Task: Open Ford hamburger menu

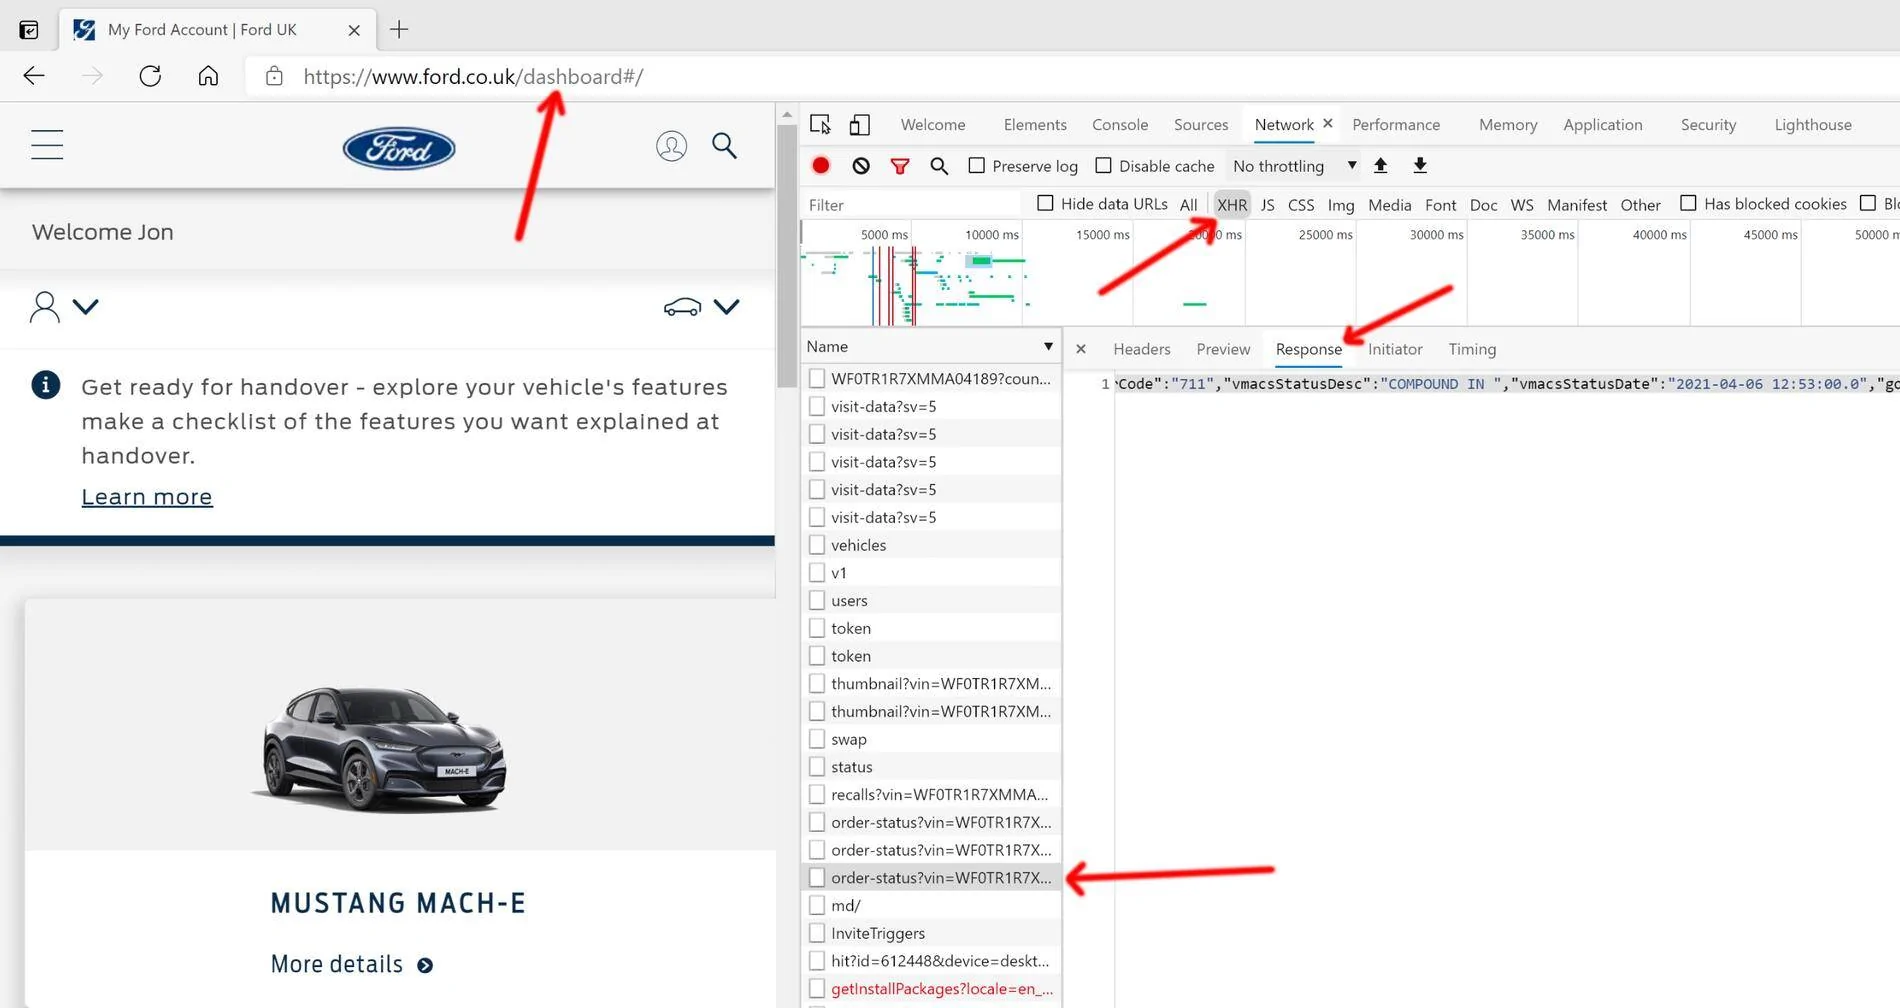Action: pos(47,145)
